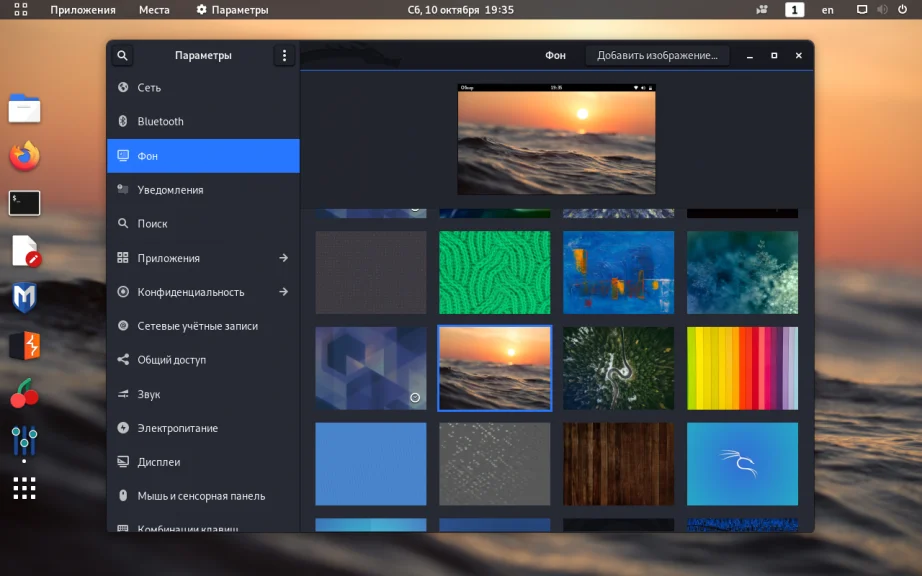
Task: Launch Burp Suite from the dock
Action: (25, 346)
